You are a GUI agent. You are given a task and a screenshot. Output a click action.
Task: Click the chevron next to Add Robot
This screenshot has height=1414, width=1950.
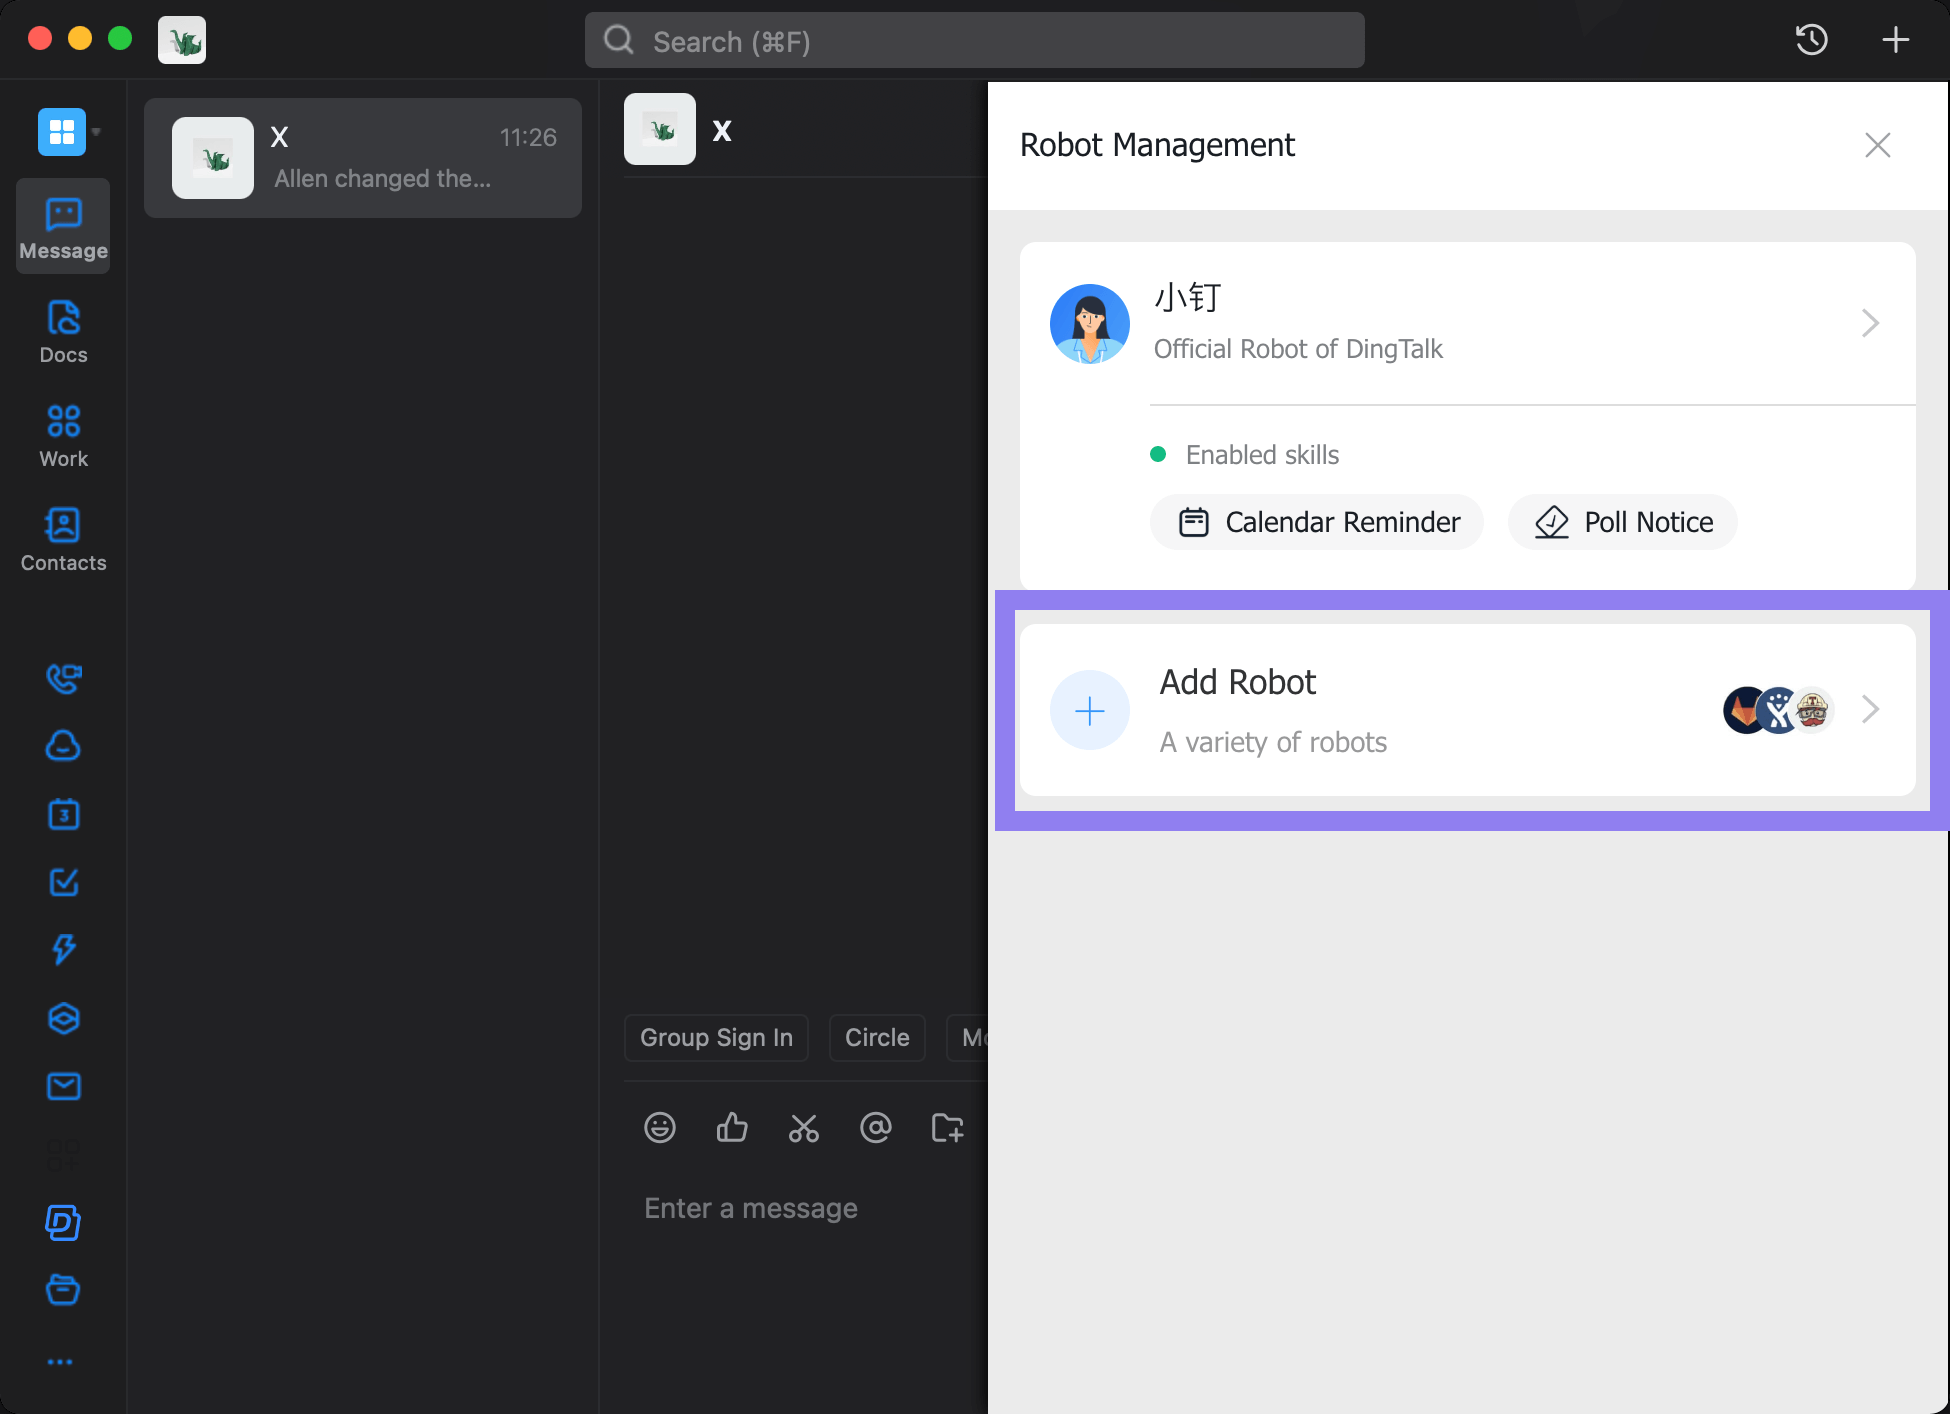(x=1870, y=709)
